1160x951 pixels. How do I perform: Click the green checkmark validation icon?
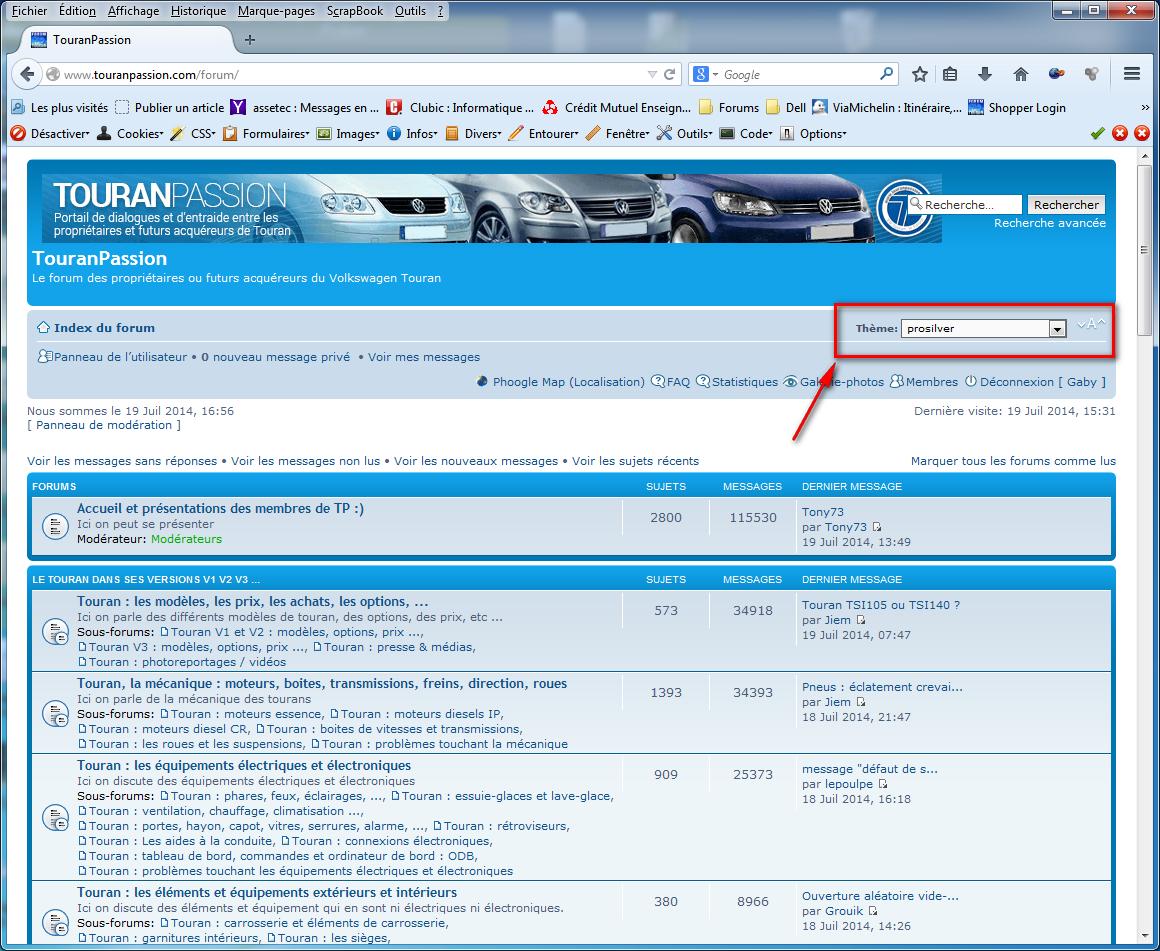tap(1097, 133)
